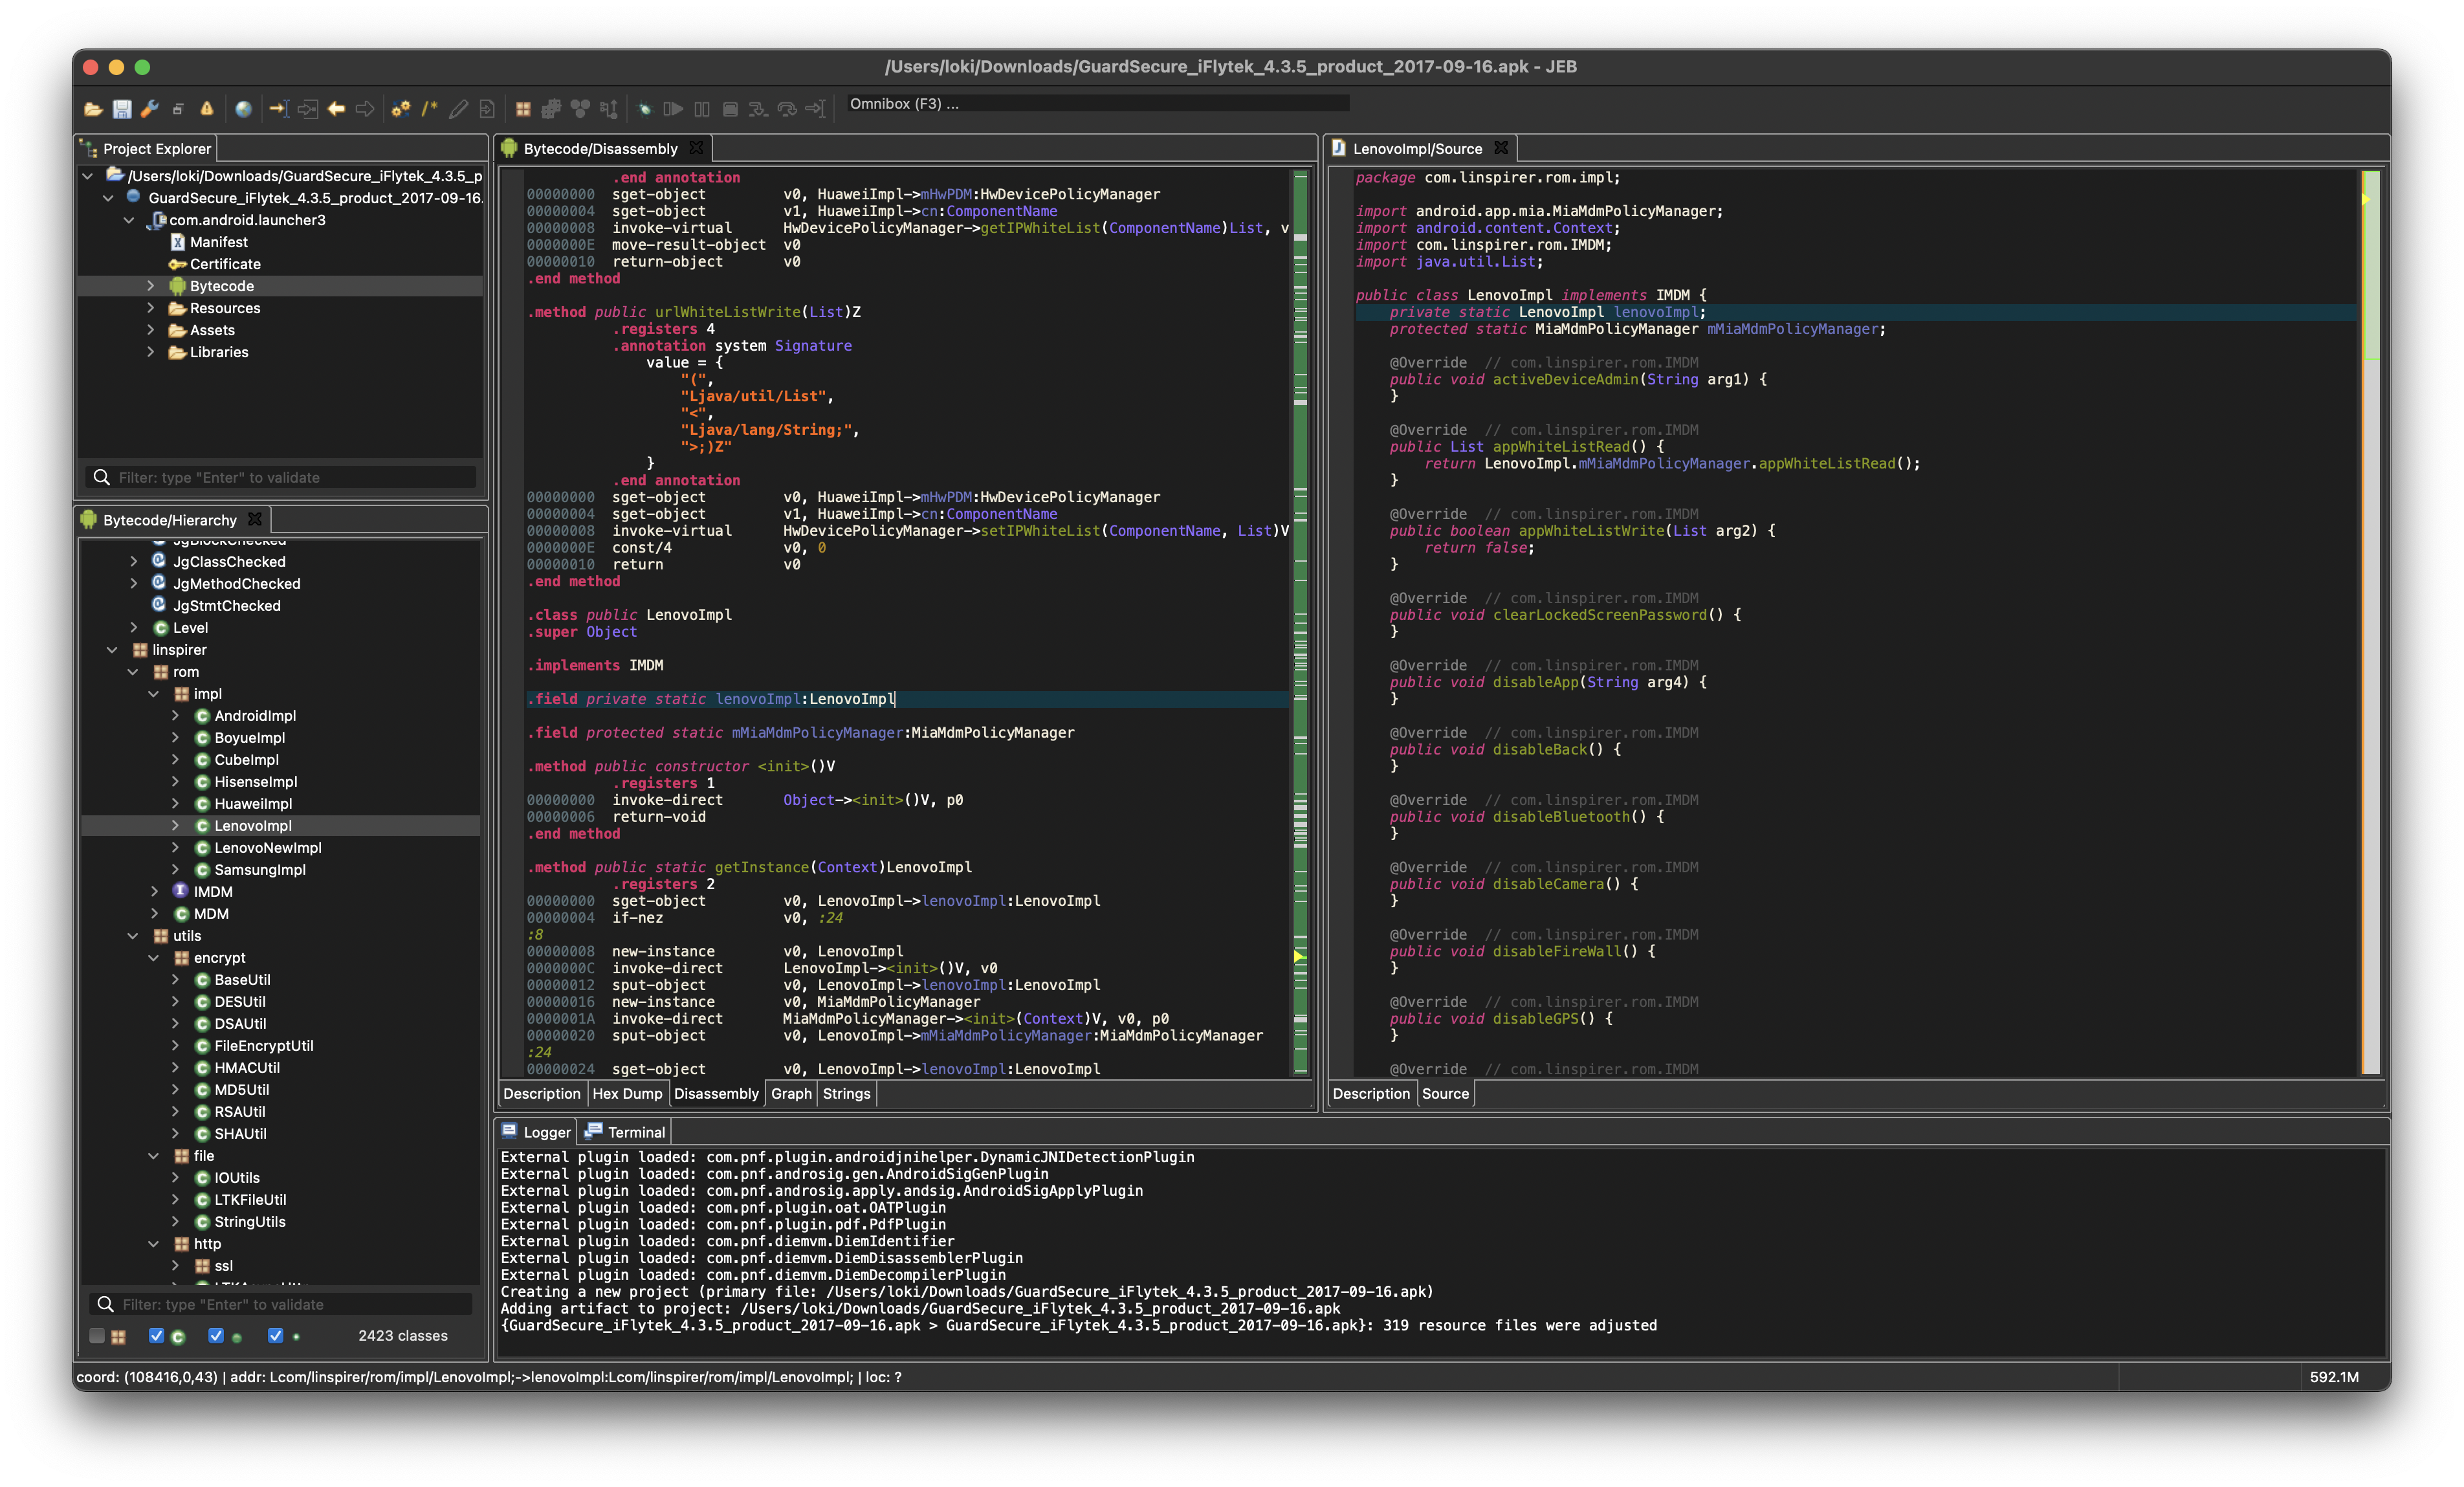This screenshot has height=1487, width=2464.
Task: Collapse the impl package in hierarchy
Action: (x=154, y=694)
